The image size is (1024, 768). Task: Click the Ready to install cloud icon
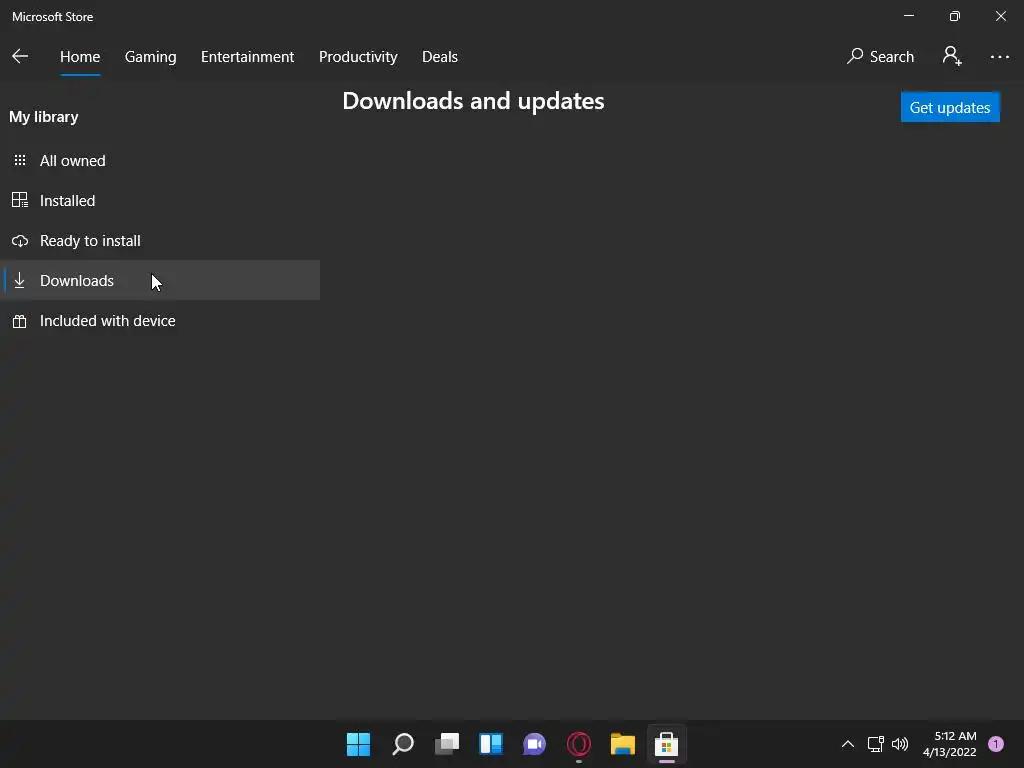point(20,241)
